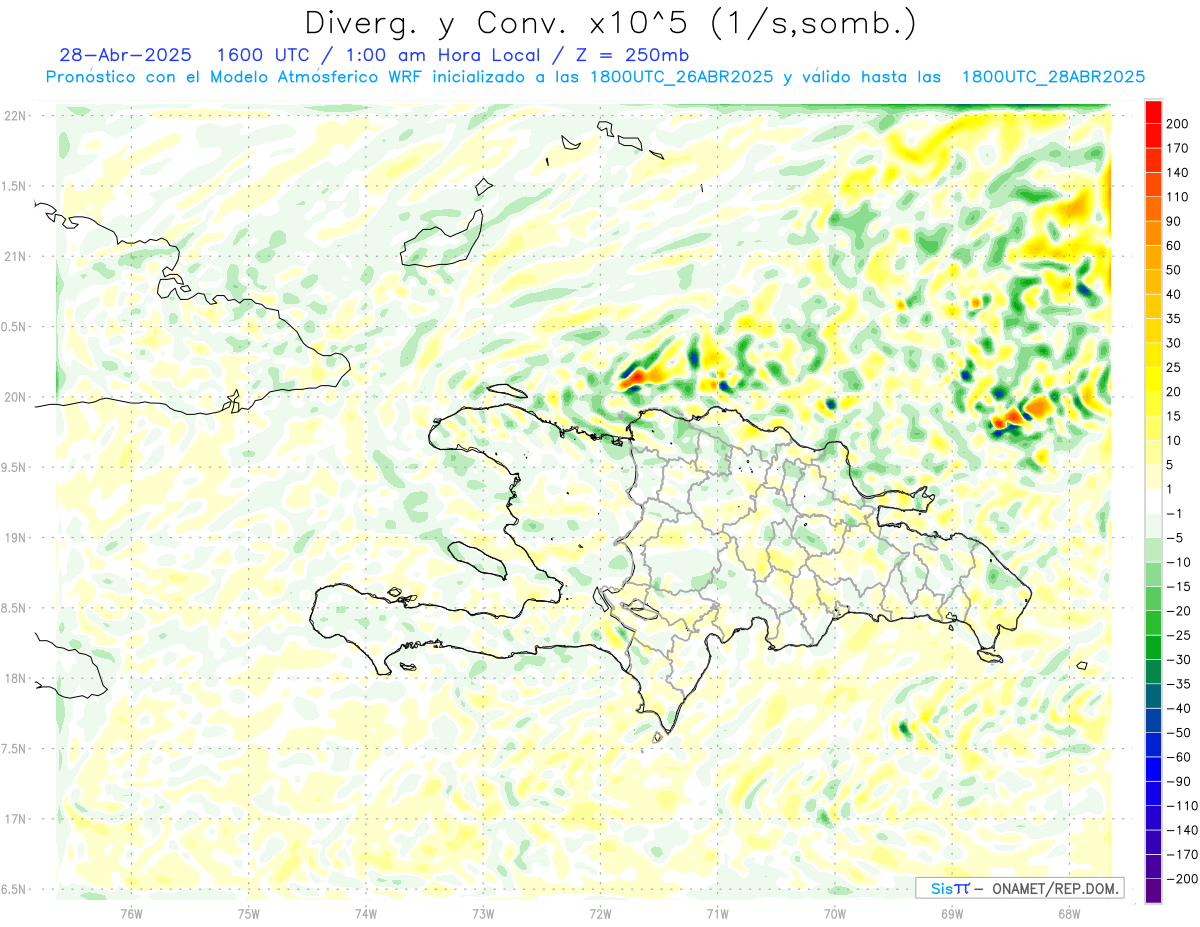Select the purple bottom swatch of colorbar
This screenshot has width=1200, height=927.
pyautogui.click(x=1153, y=890)
